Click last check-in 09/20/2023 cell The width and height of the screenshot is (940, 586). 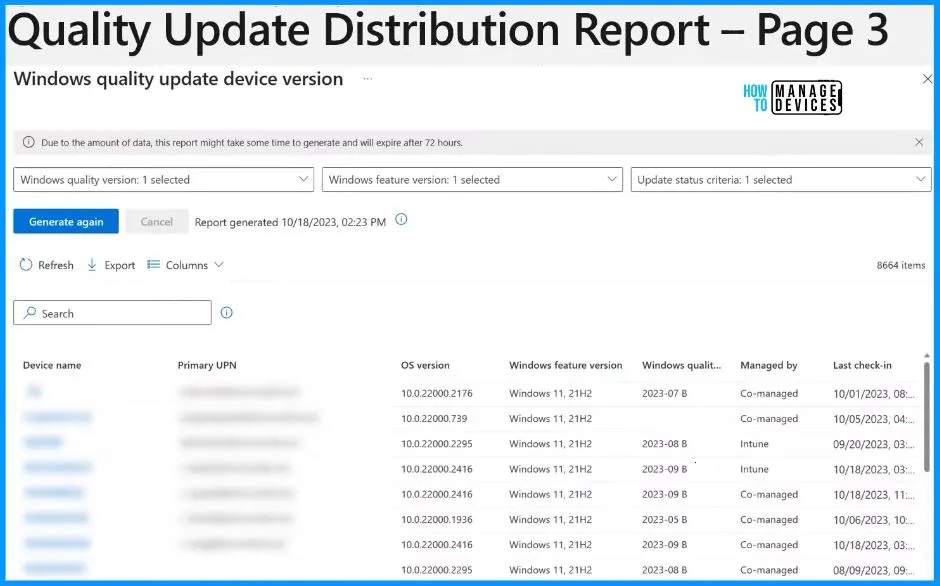tap(873, 444)
